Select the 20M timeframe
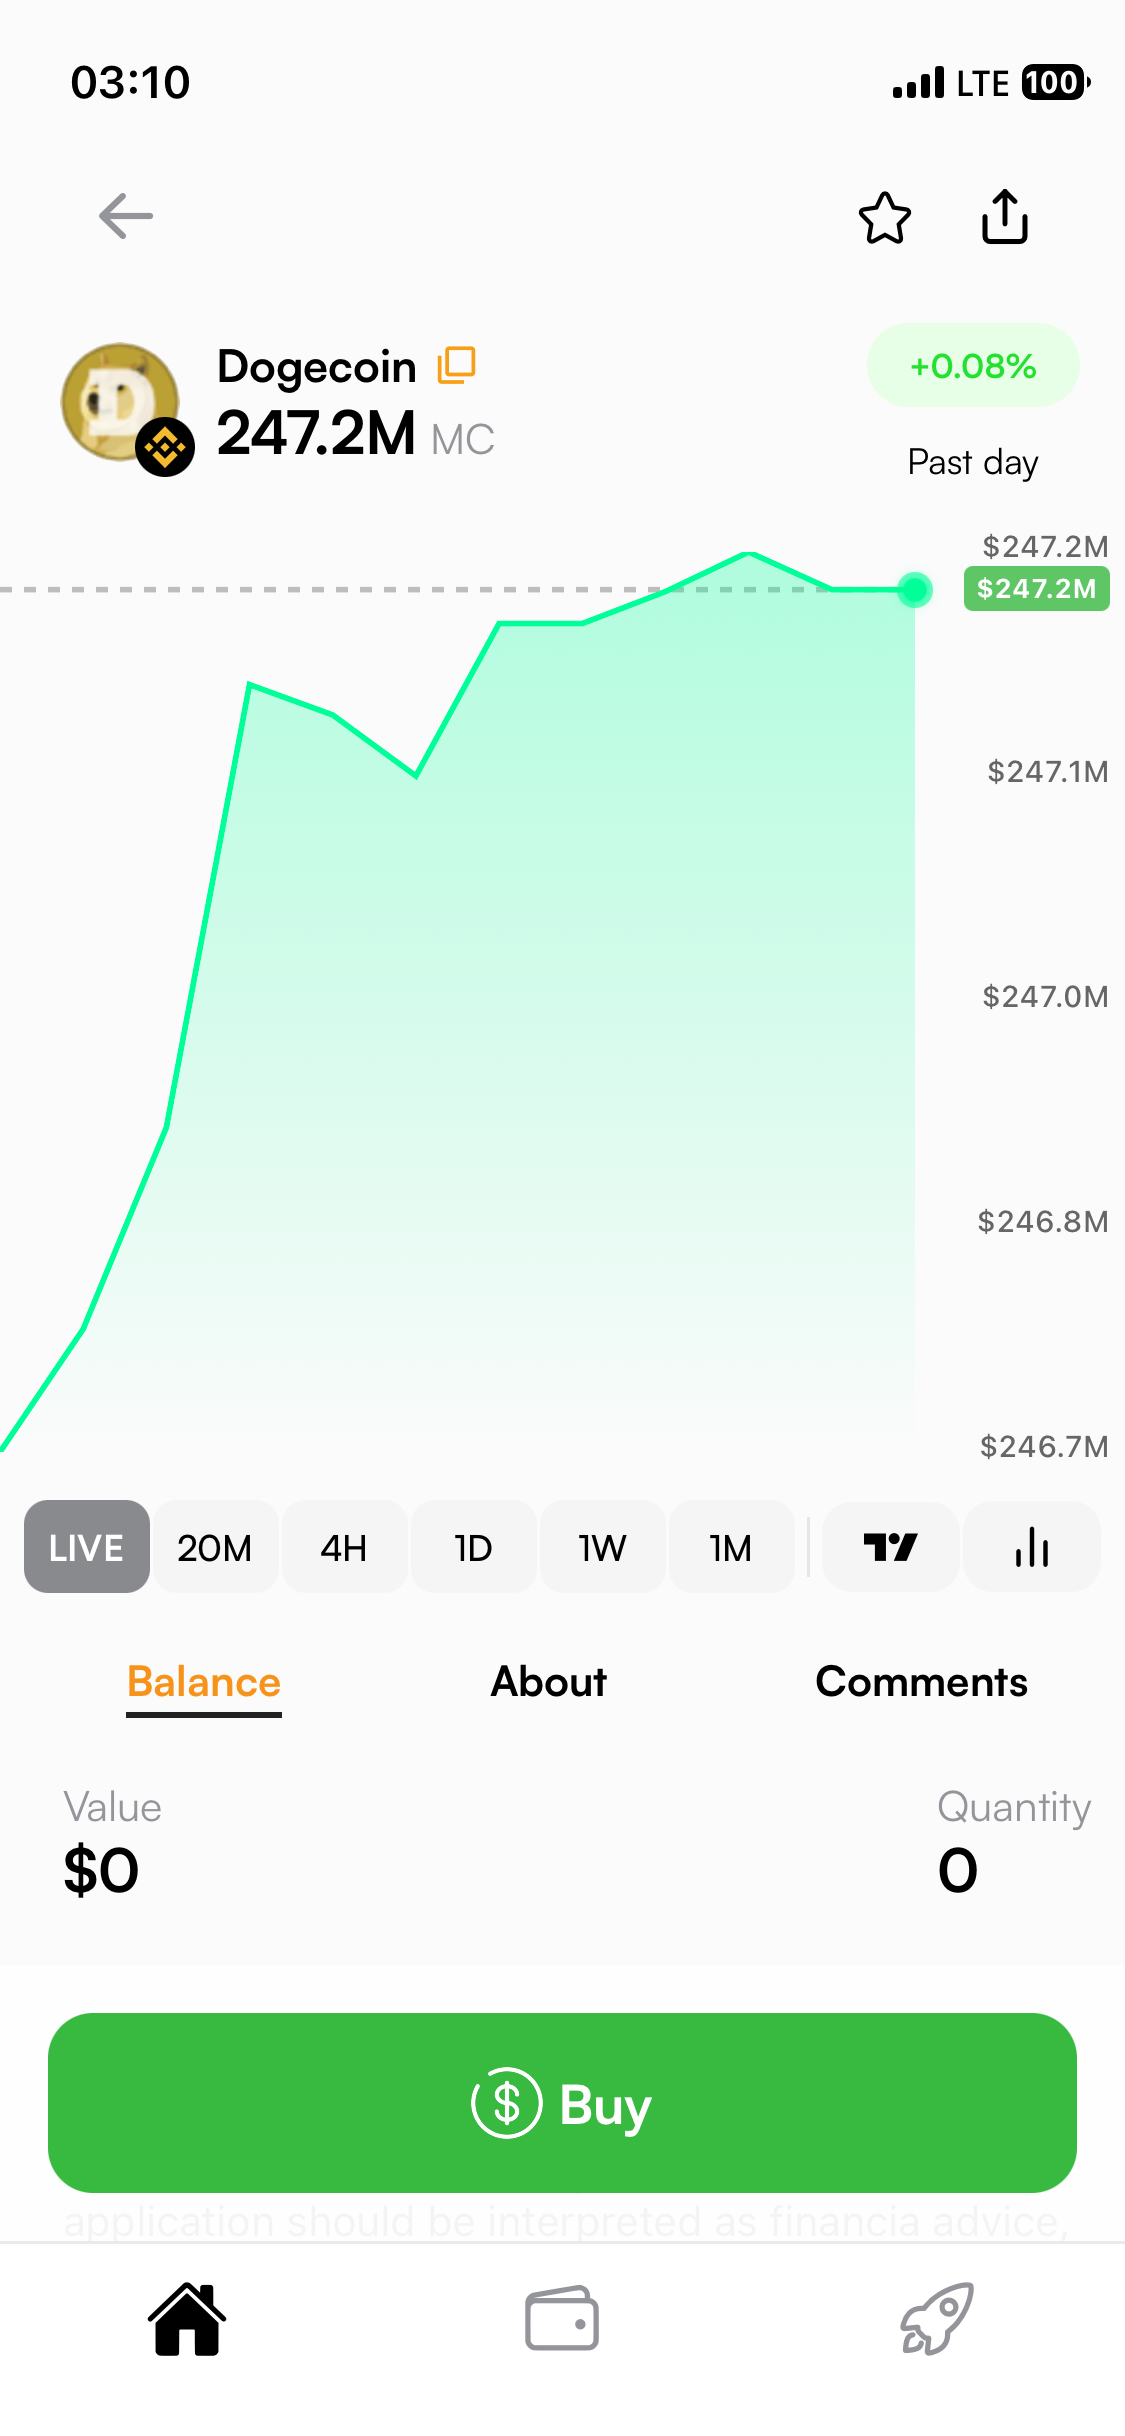1125x2436 pixels. coord(215,1547)
